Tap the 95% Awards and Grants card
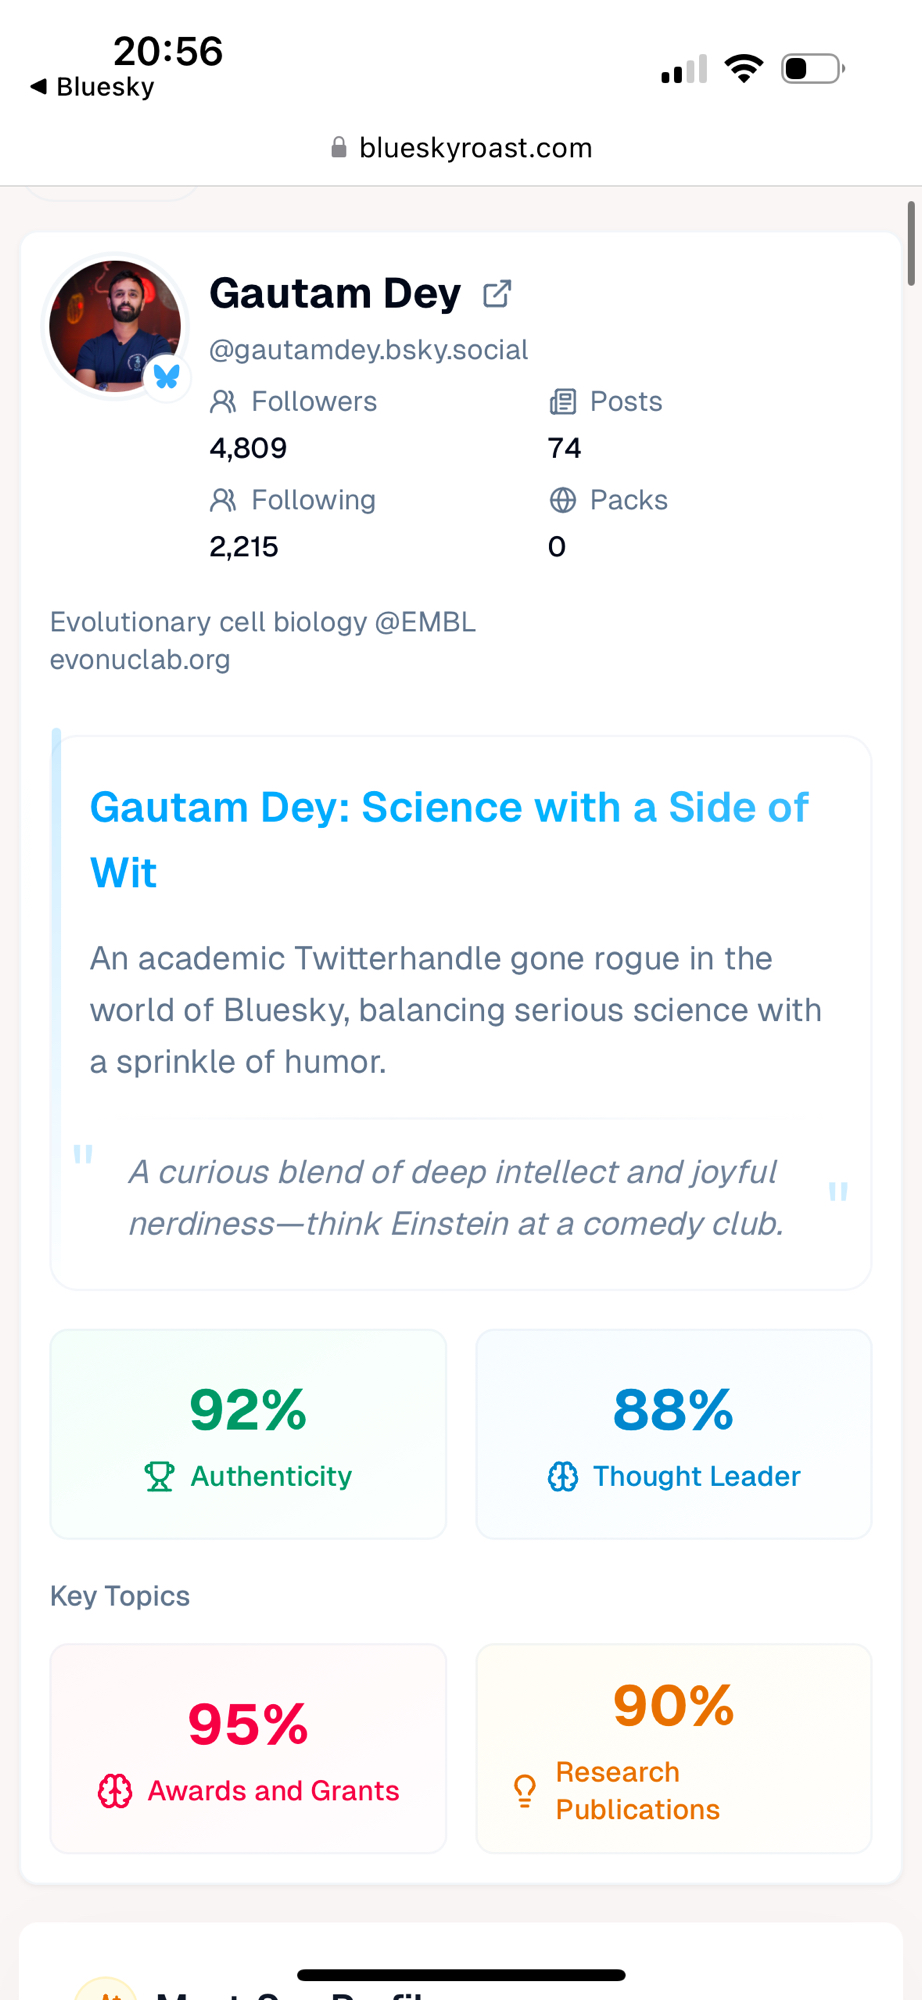Screen dimensions: 922x2000 coord(248,1748)
